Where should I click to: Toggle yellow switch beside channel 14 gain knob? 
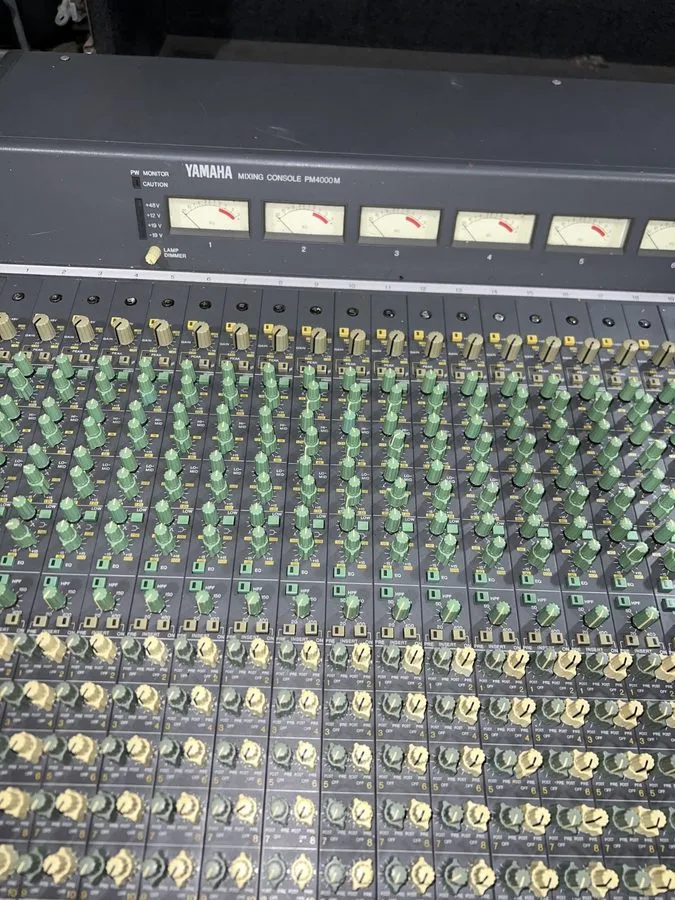point(495,338)
